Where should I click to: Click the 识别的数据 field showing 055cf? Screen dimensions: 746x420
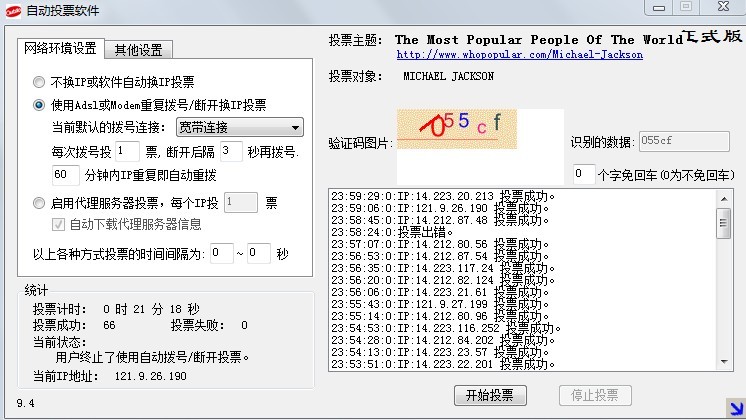[683, 142]
